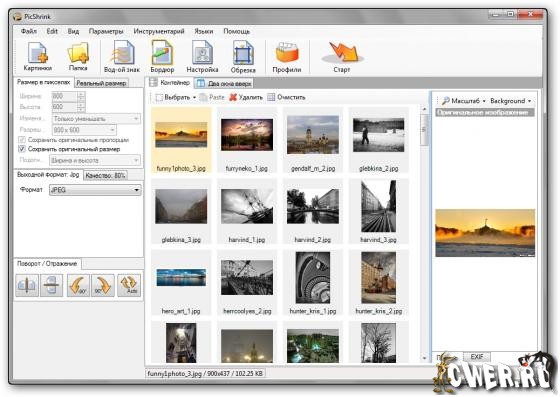Toggle Сохранить оригинальный размер checkbox

pos(22,149)
